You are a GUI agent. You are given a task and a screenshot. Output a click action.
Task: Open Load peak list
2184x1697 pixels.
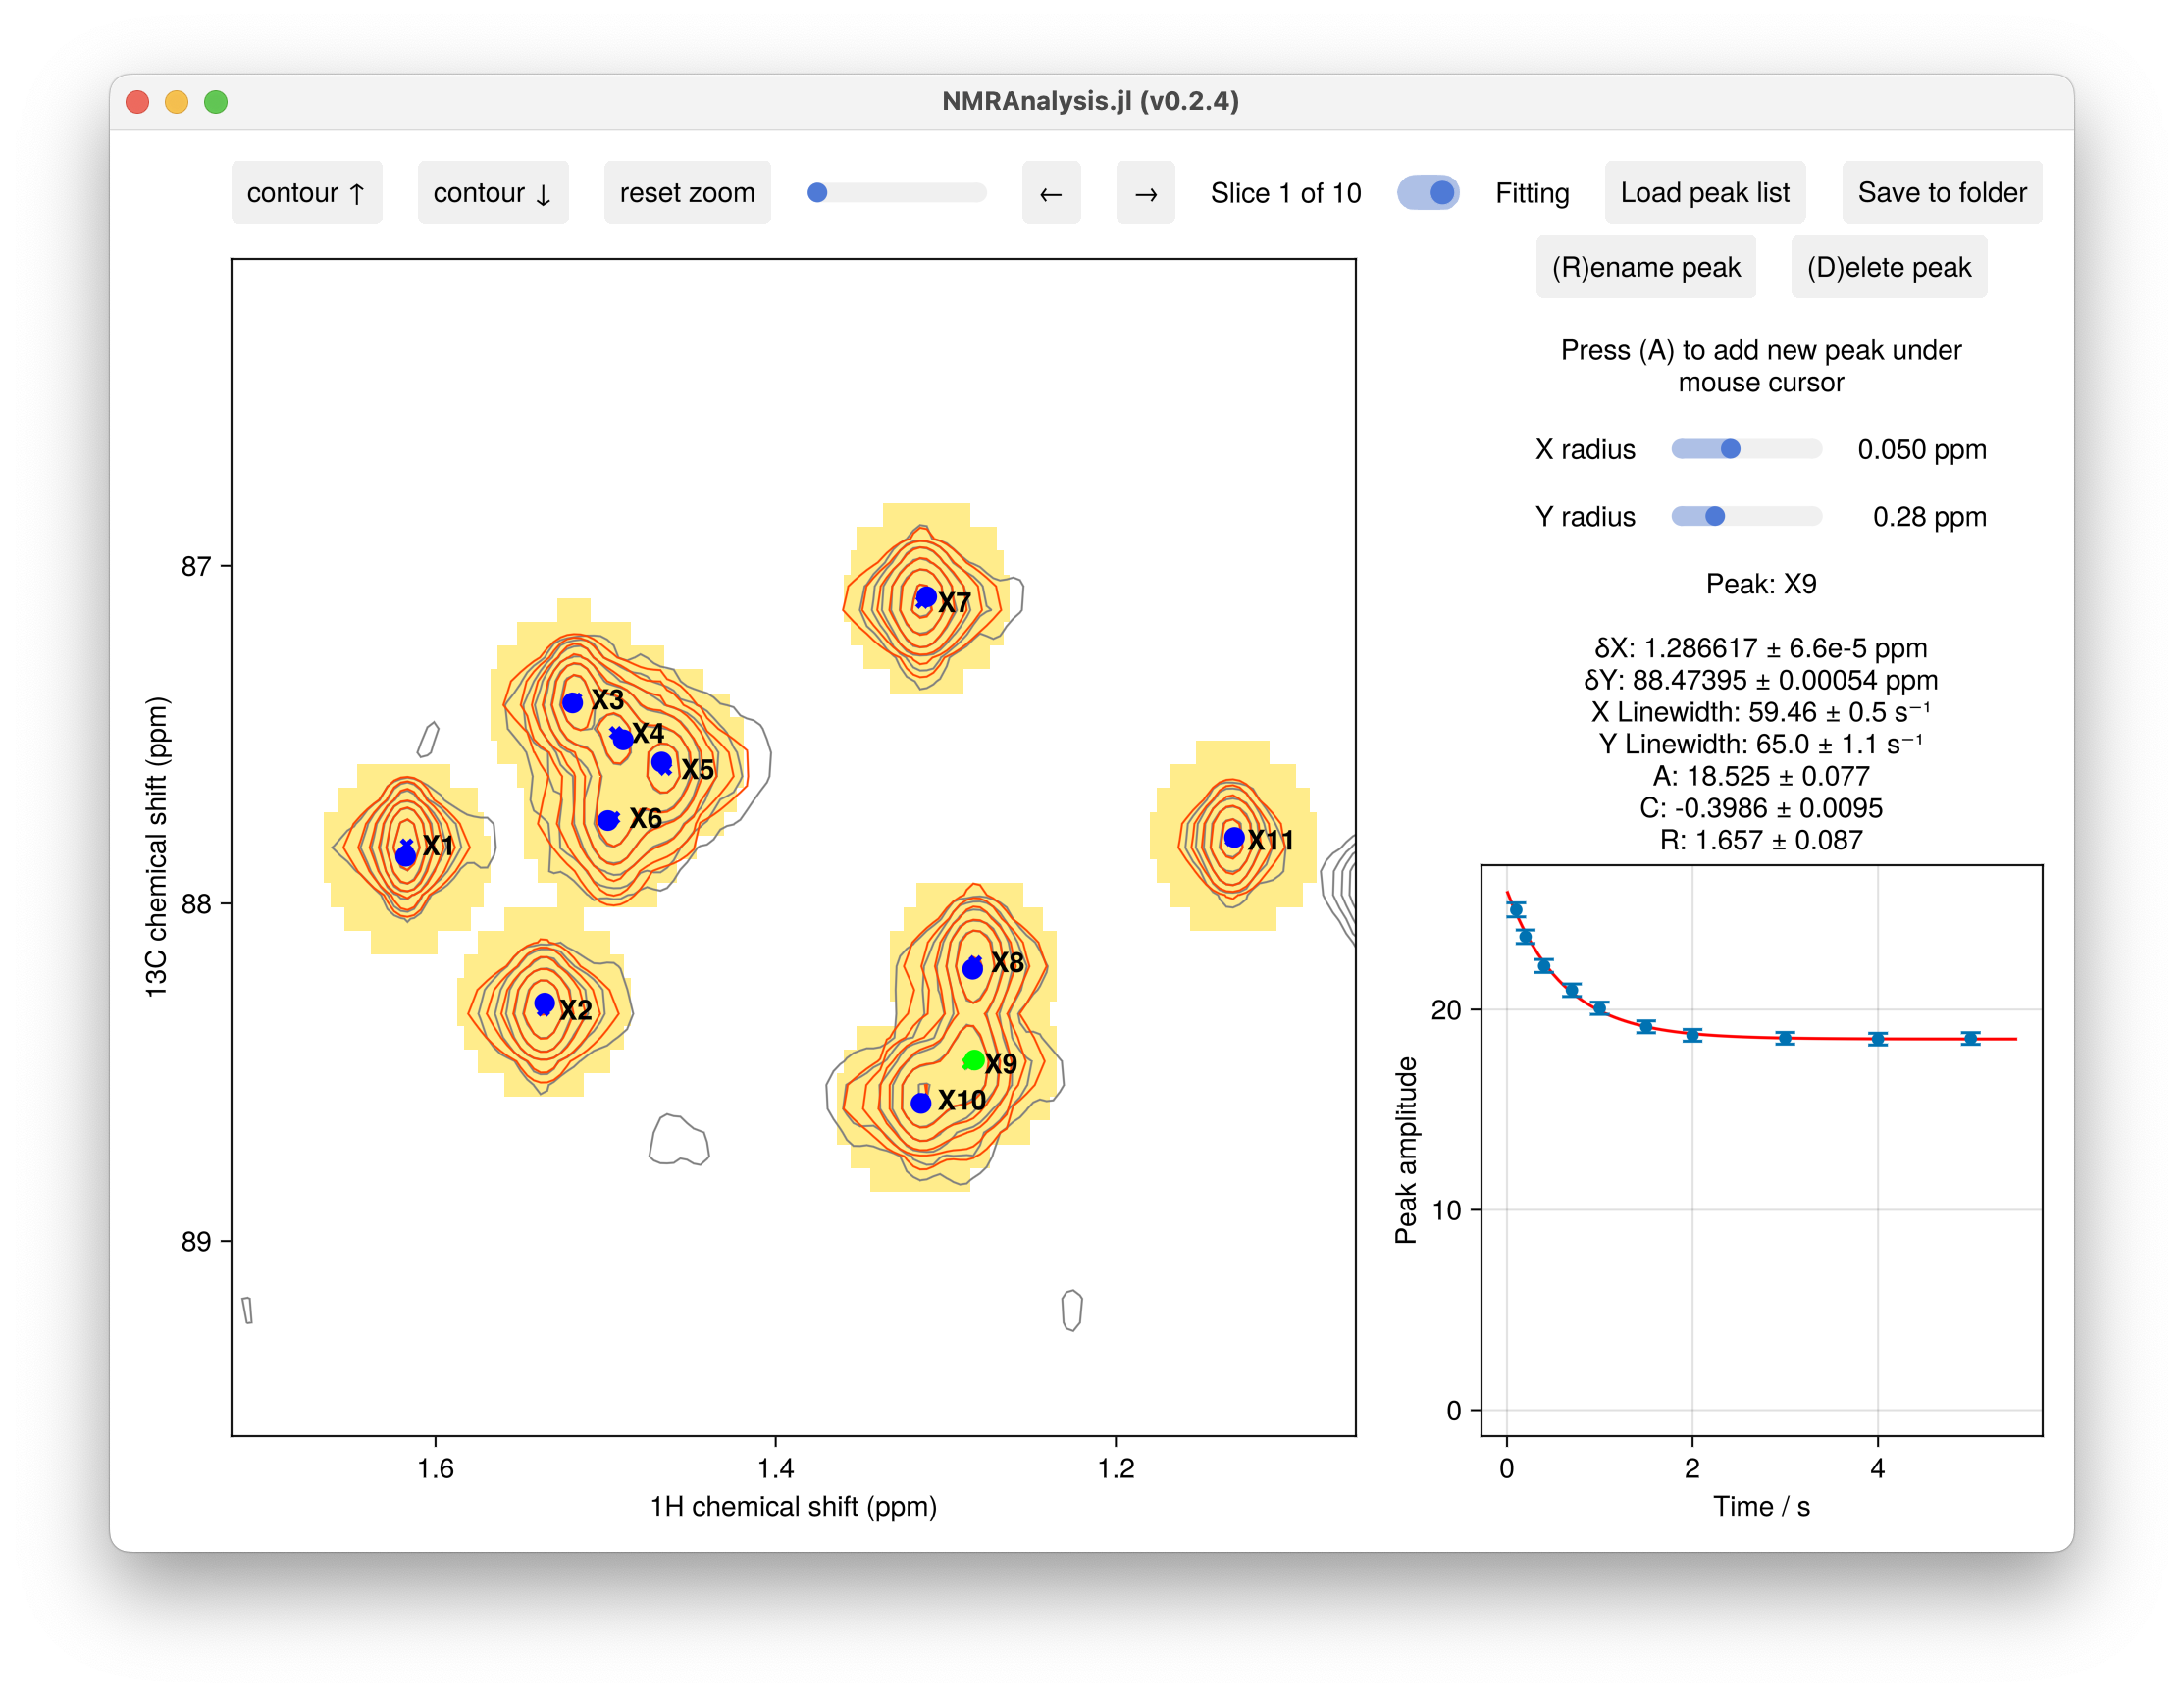pyautogui.click(x=1704, y=192)
